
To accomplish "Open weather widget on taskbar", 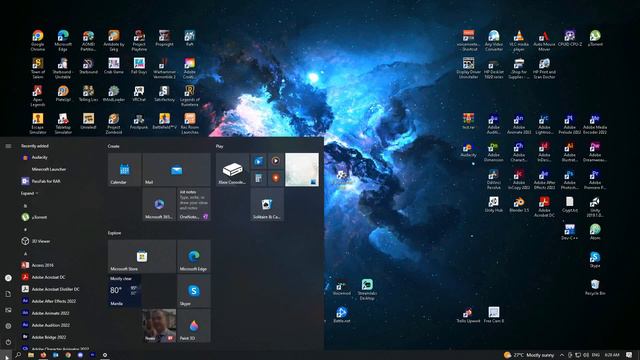I will coord(529,355).
